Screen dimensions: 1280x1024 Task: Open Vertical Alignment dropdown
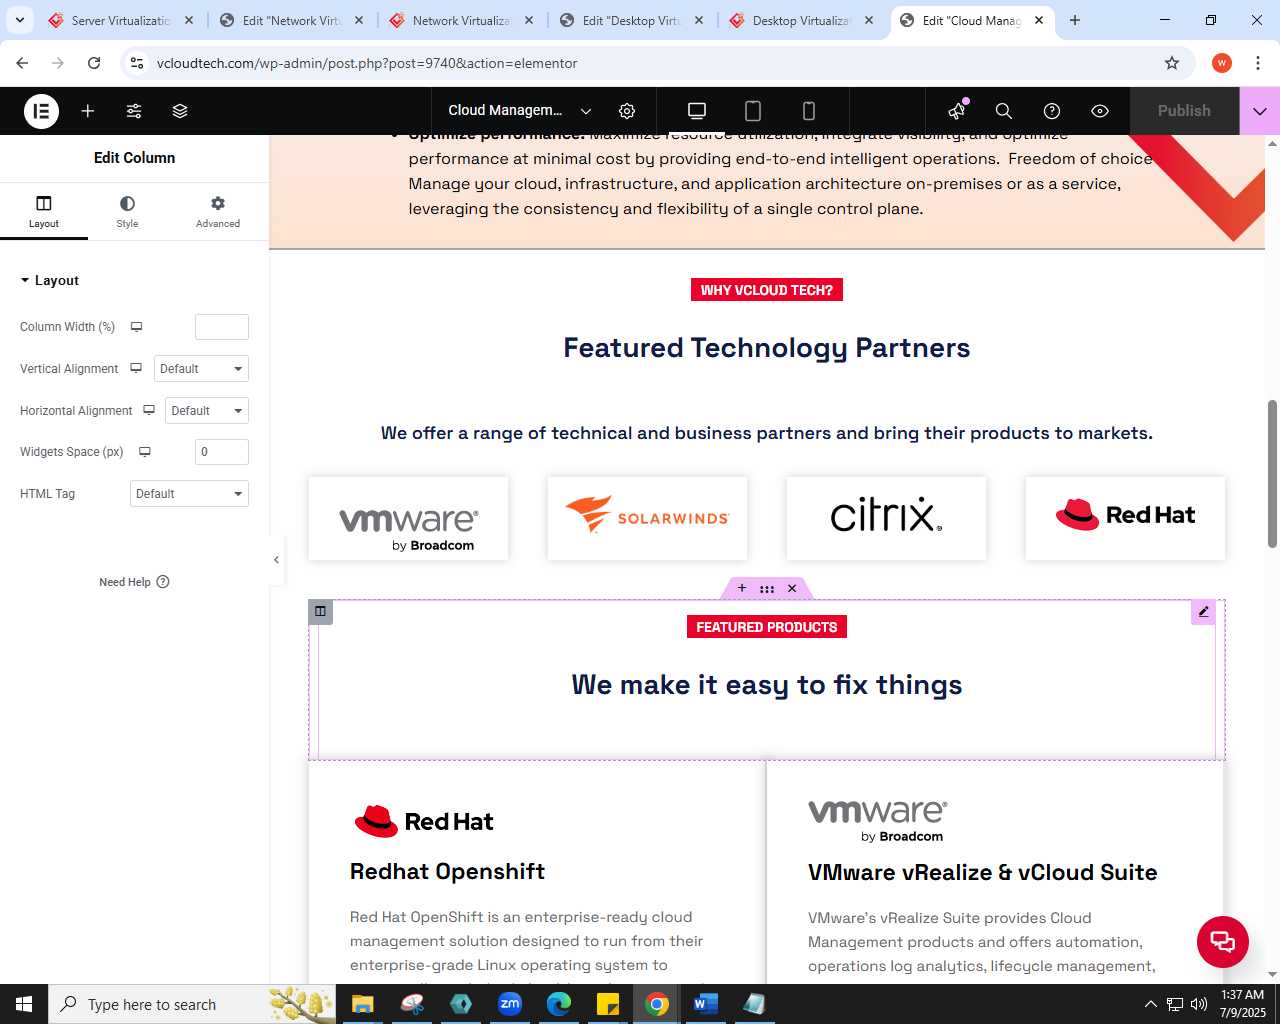coord(201,369)
